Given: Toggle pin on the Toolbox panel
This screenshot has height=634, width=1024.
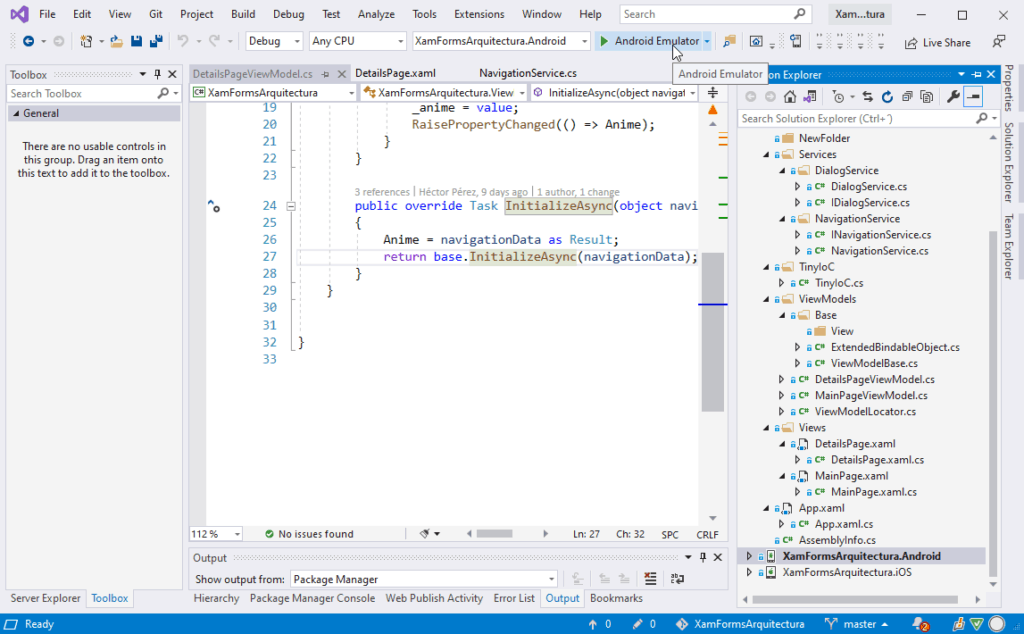Looking at the screenshot, I should pos(157,74).
